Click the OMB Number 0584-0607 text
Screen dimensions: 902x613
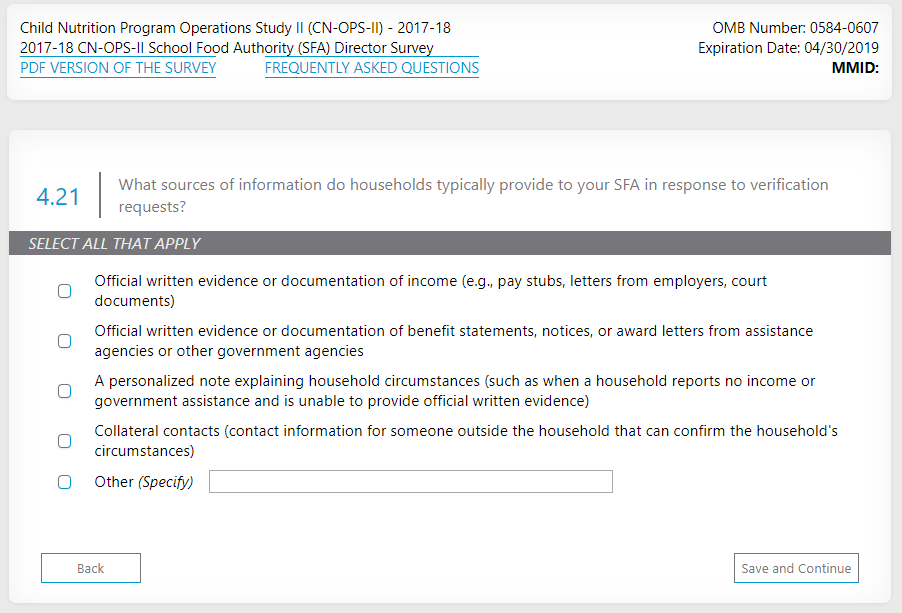[x=796, y=28]
